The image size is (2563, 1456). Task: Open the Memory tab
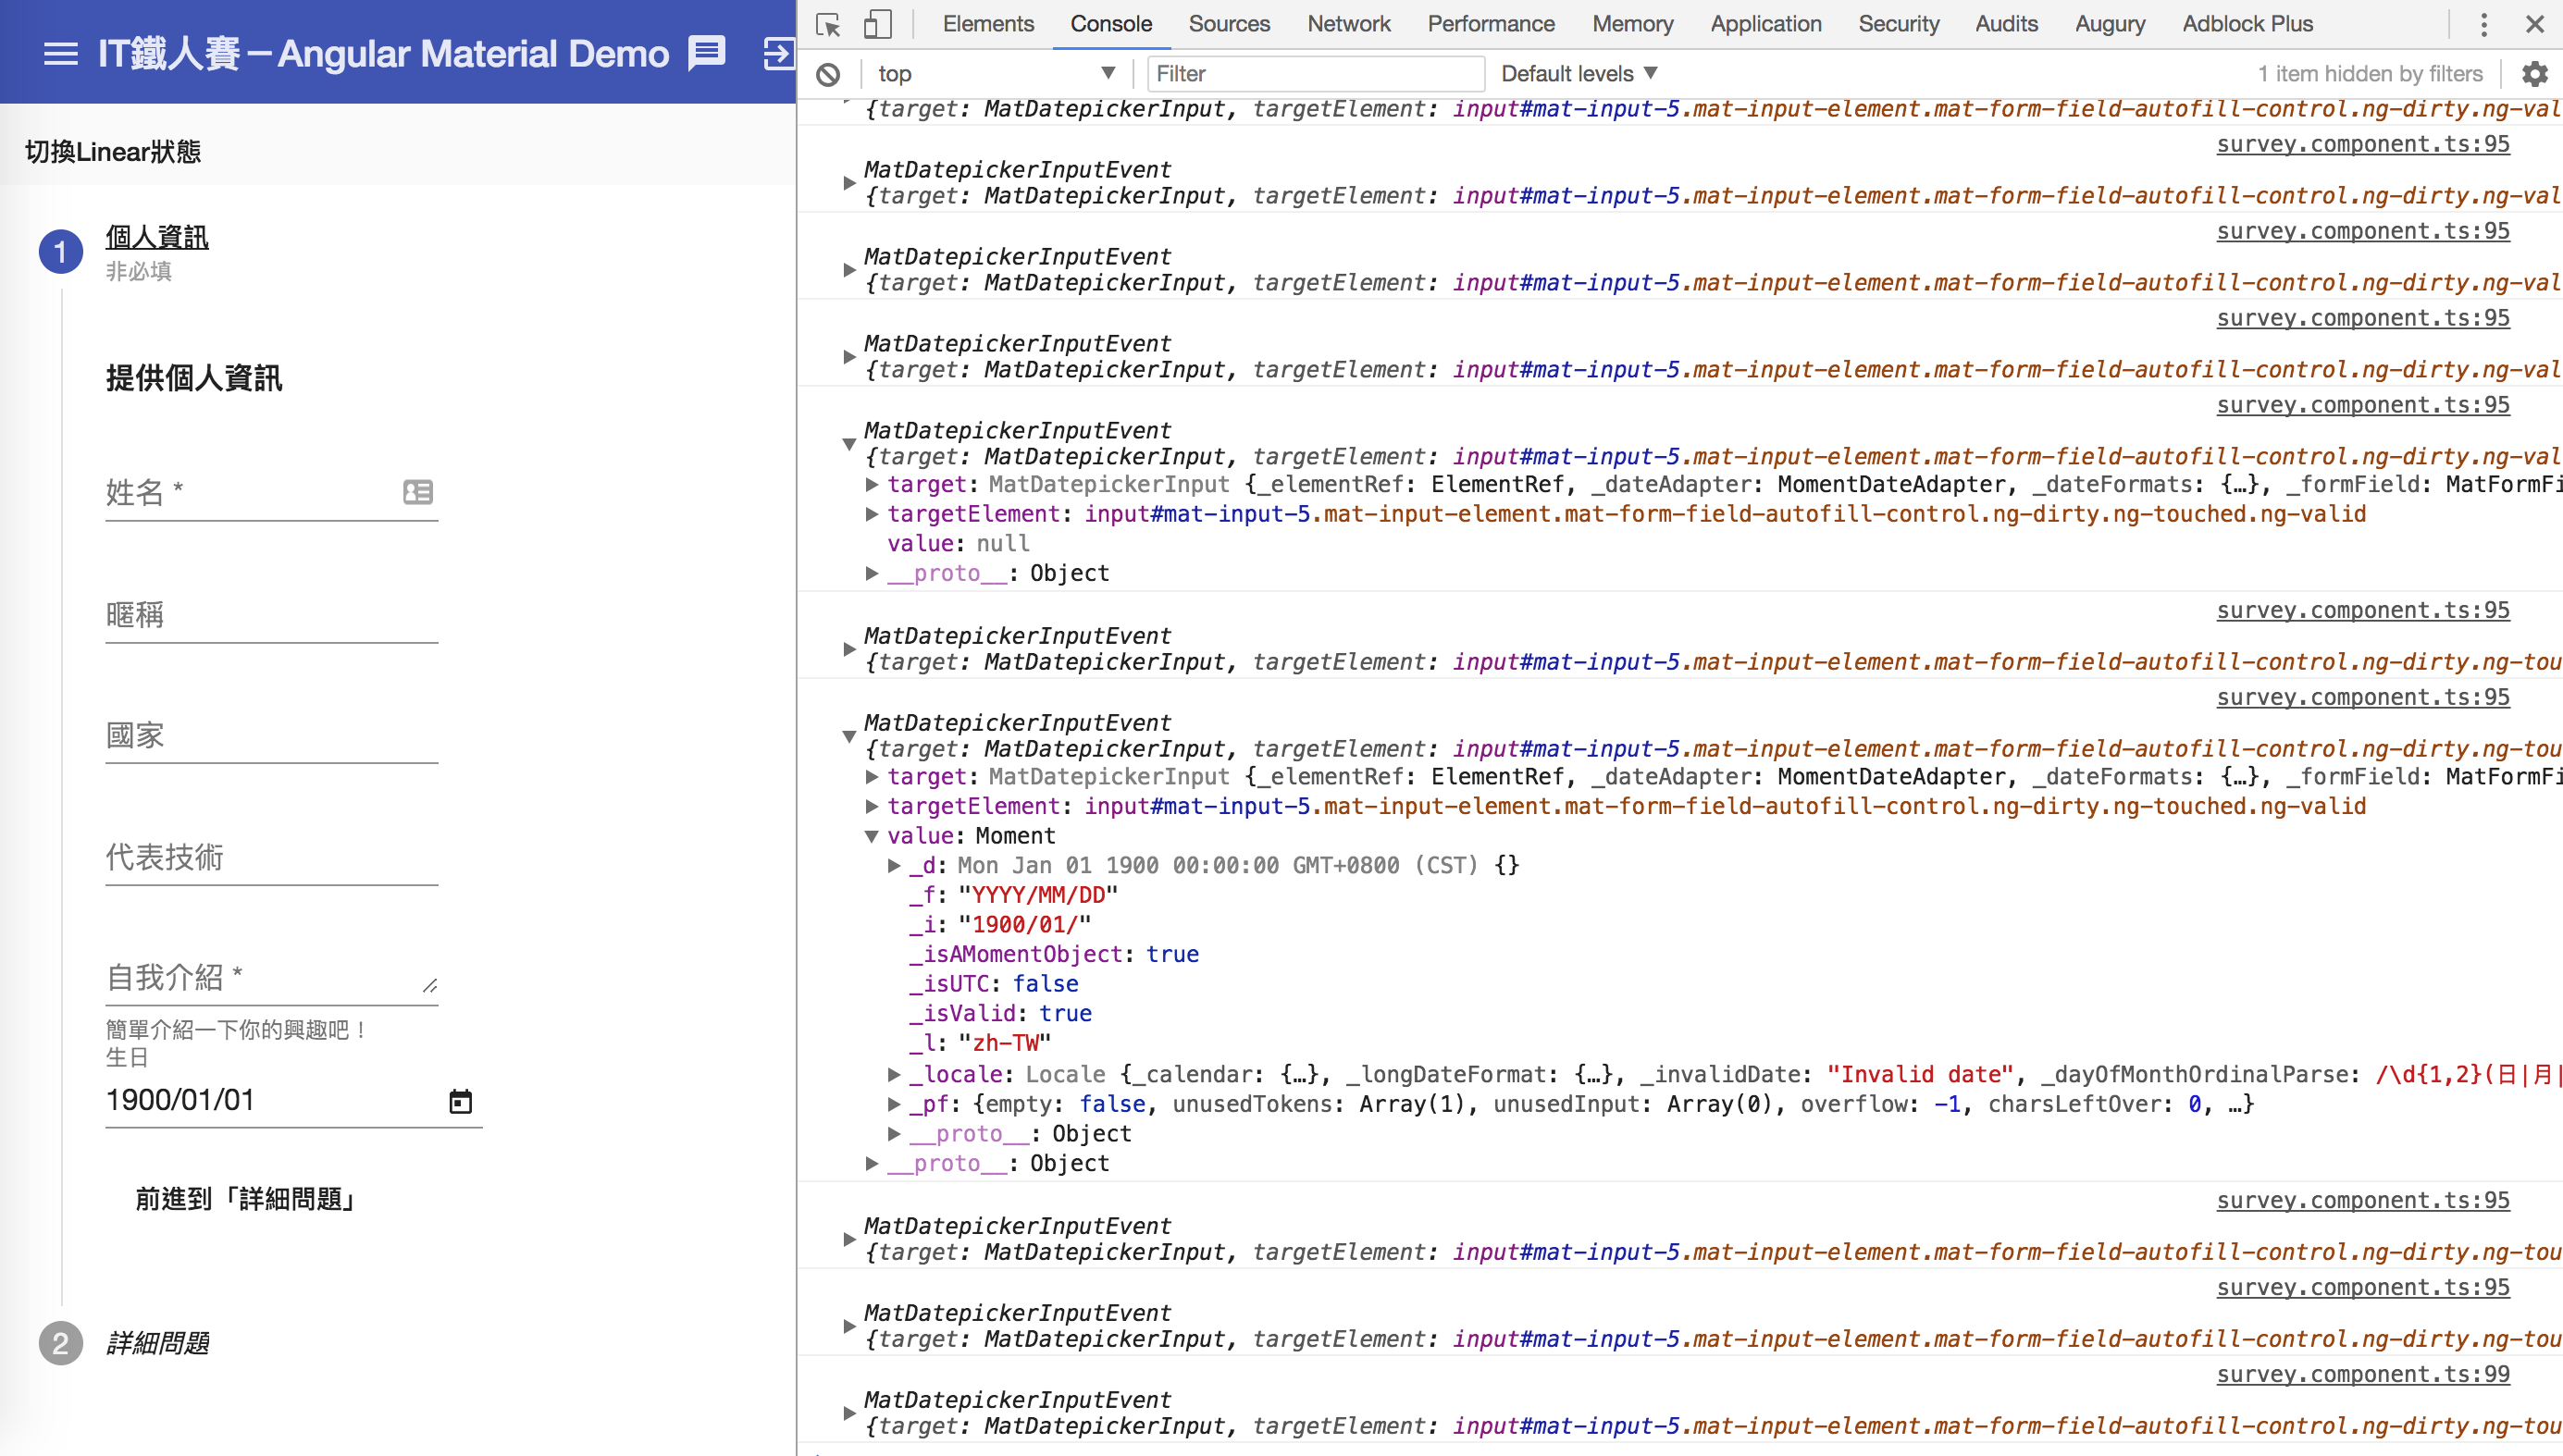coord(1633,24)
